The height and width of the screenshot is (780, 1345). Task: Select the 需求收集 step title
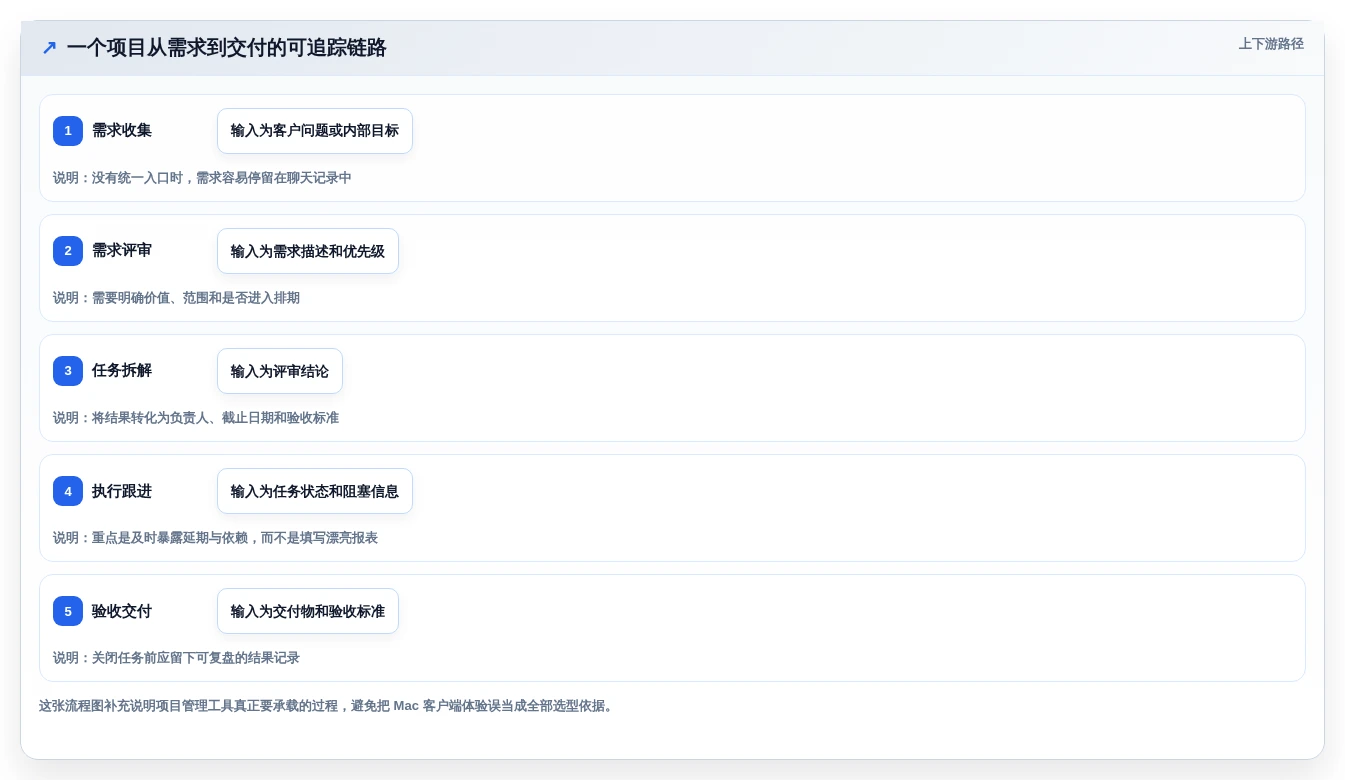pos(122,131)
